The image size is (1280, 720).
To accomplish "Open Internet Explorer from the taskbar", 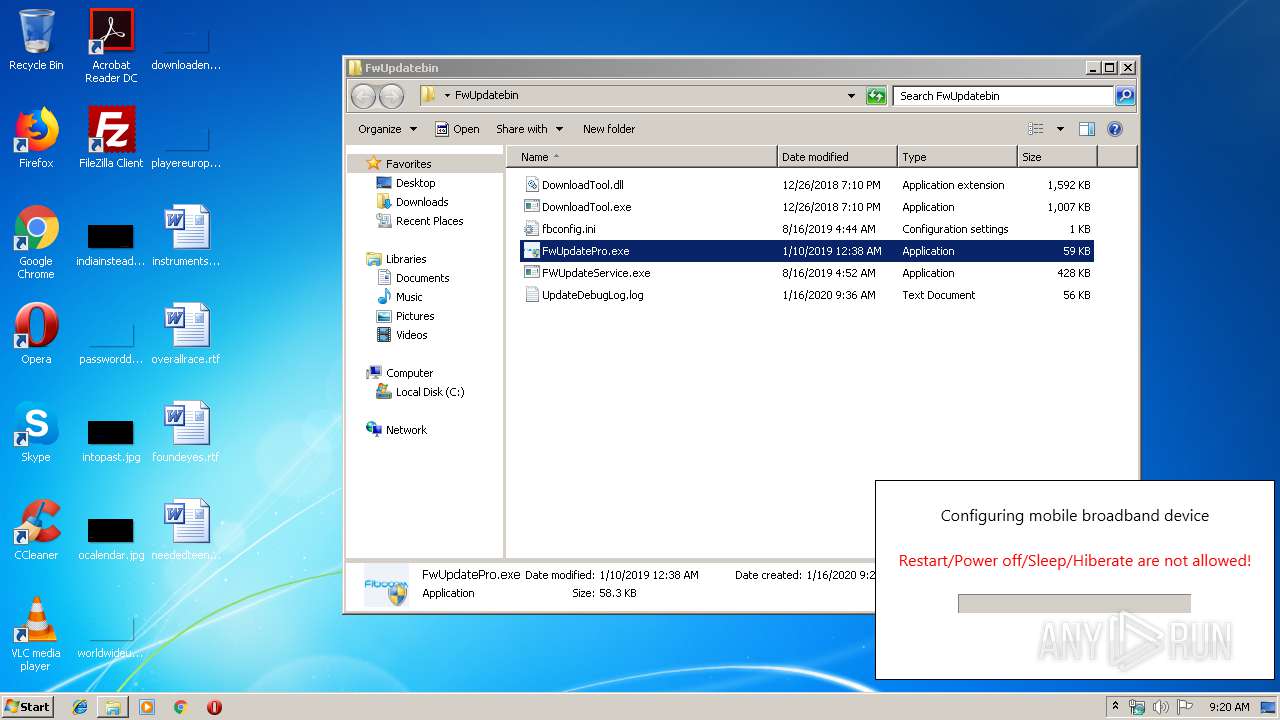I will [x=80, y=707].
